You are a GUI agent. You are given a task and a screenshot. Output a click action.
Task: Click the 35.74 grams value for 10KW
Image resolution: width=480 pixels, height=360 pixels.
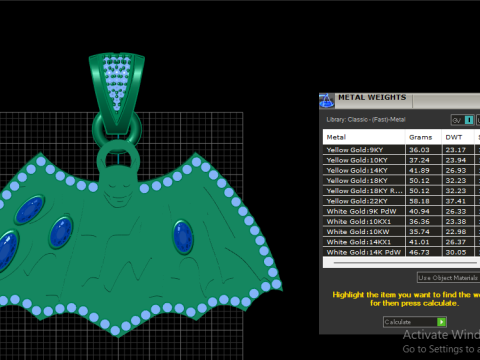(x=419, y=232)
